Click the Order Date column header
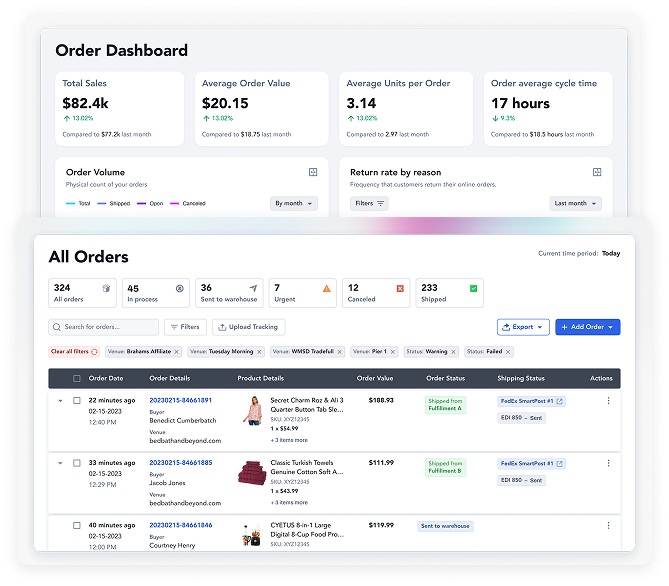 pos(106,378)
